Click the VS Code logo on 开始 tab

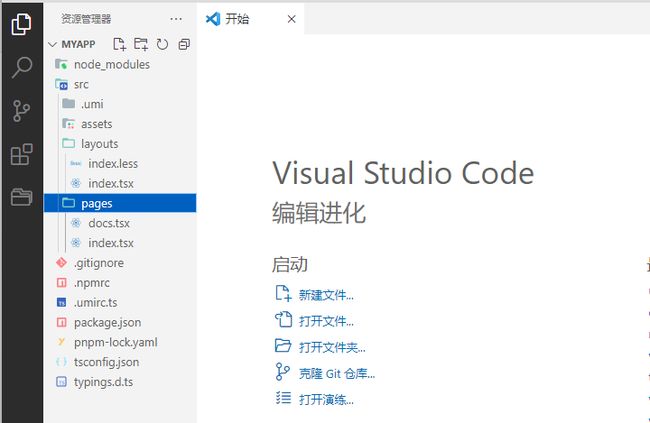pyautogui.click(x=213, y=19)
